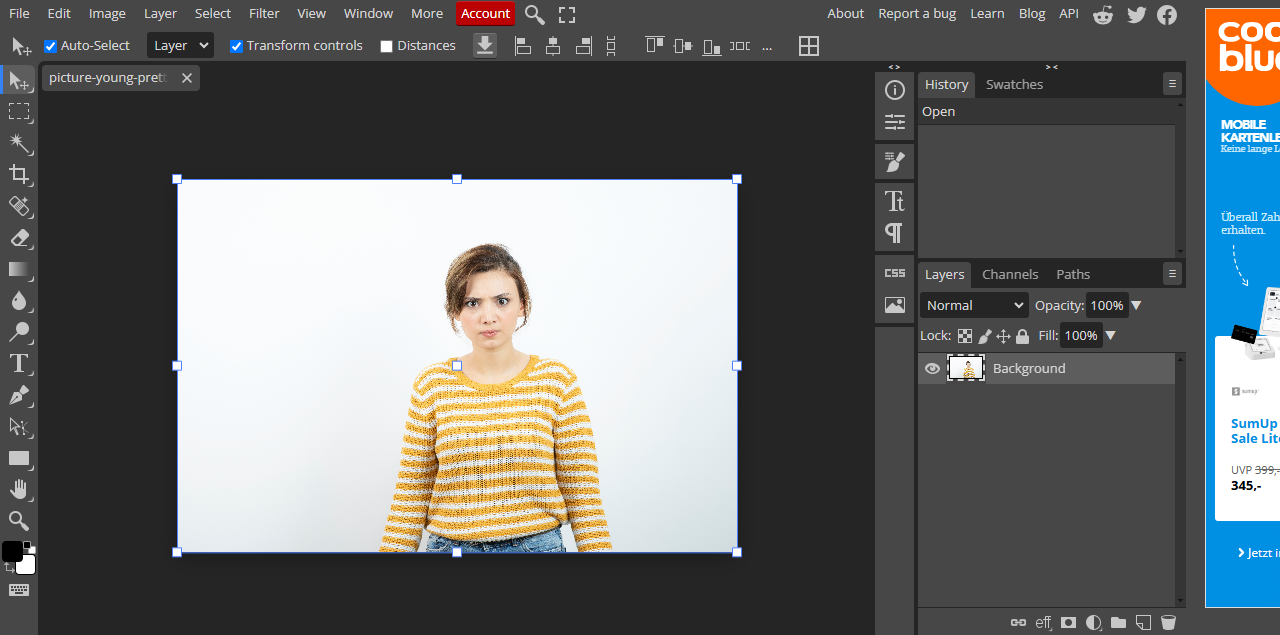Open the Filter menu
This screenshot has width=1280, height=635.
[264, 13]
